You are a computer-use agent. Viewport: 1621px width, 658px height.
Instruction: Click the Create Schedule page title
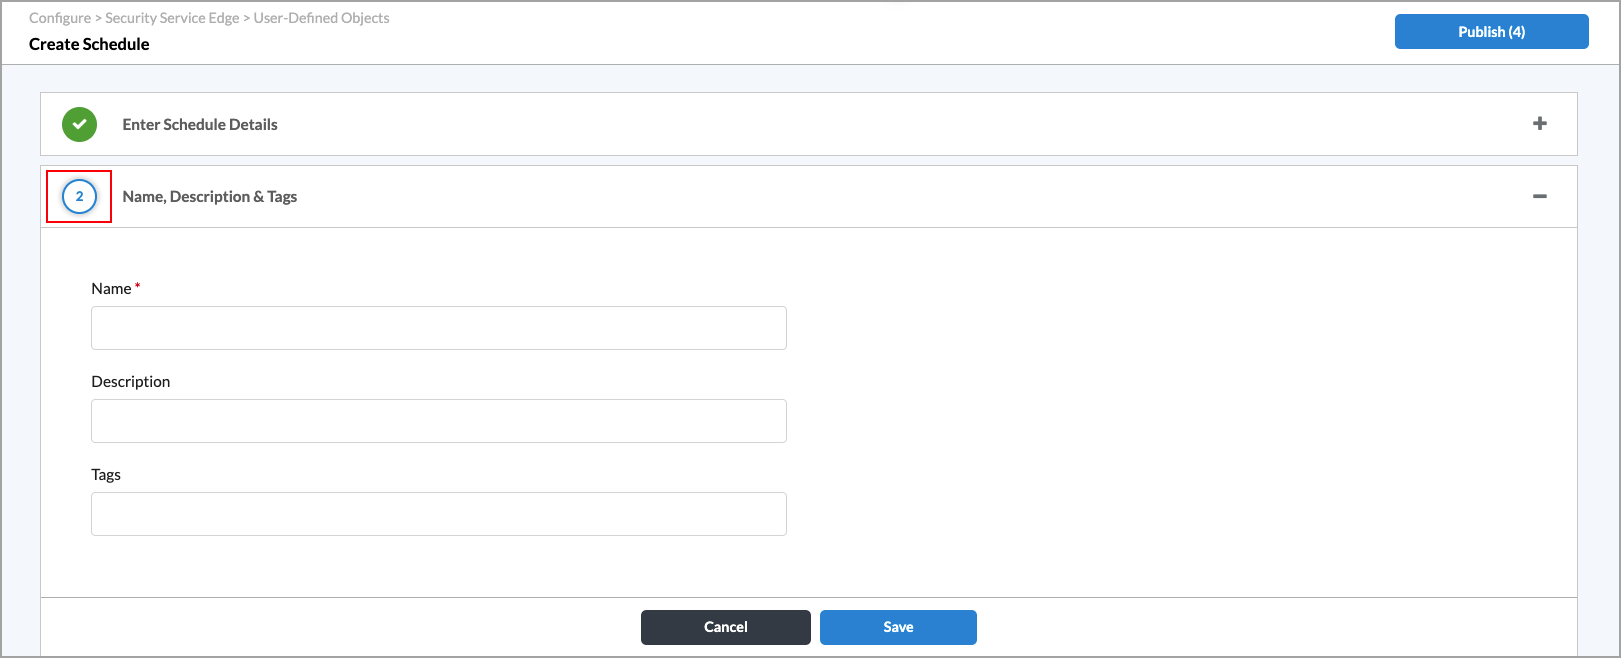[x=89, y=44]
